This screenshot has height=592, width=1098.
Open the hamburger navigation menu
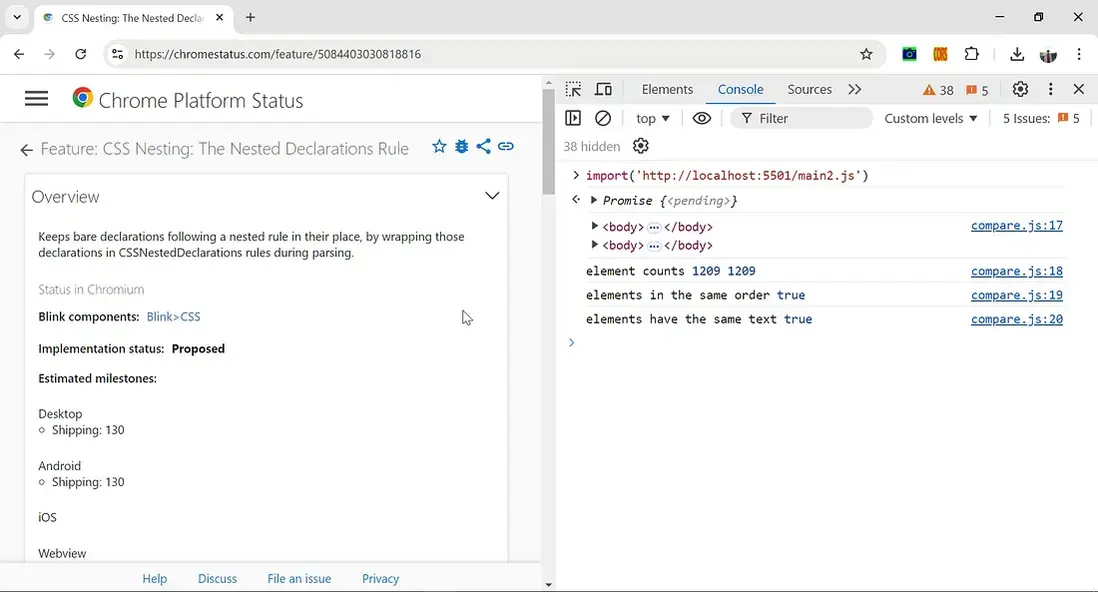pos(37,98)
